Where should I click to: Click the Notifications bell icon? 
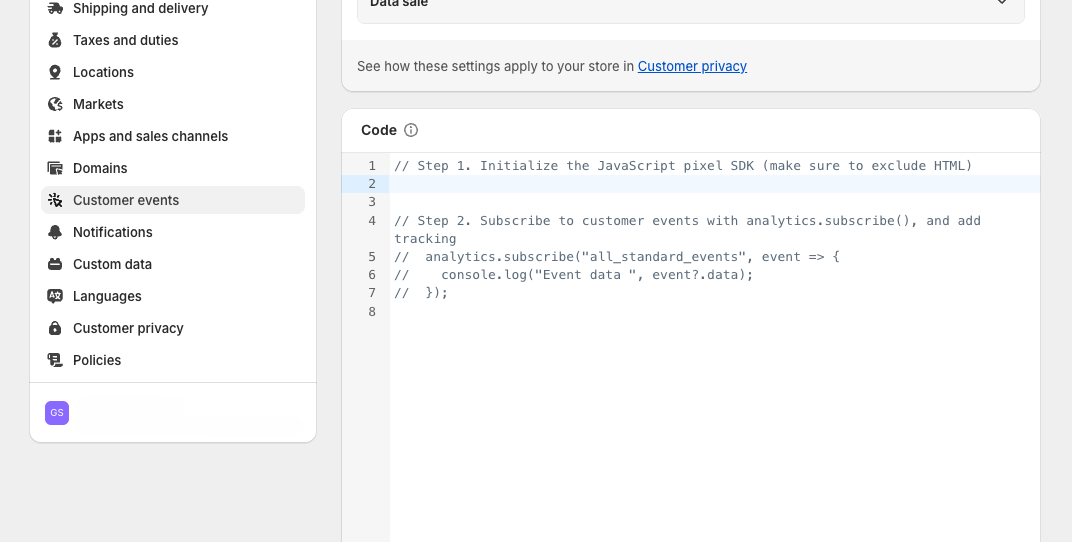pos(55,232)
